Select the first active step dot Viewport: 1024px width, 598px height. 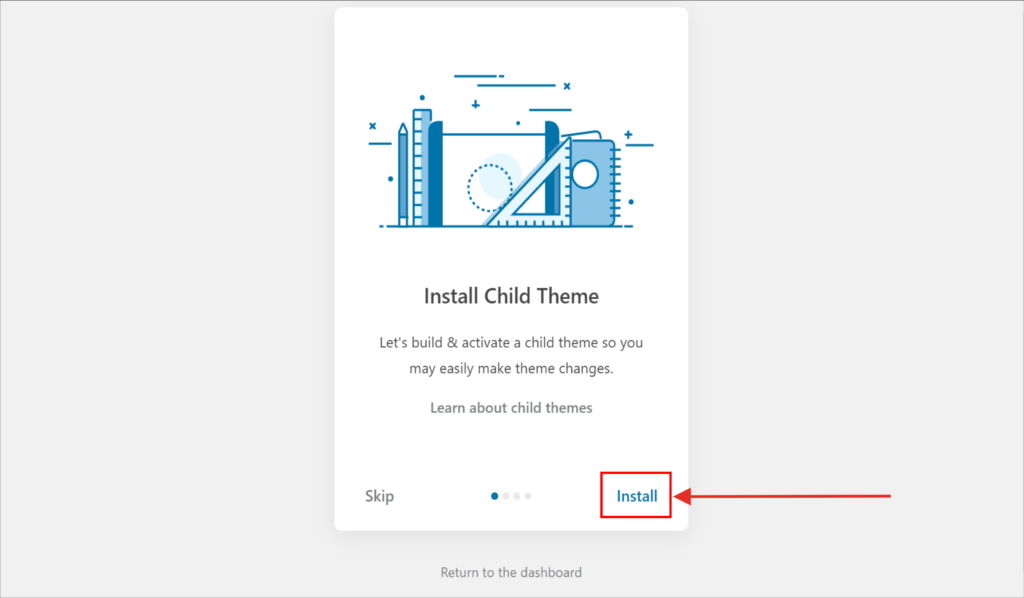(x=495, y=496)
